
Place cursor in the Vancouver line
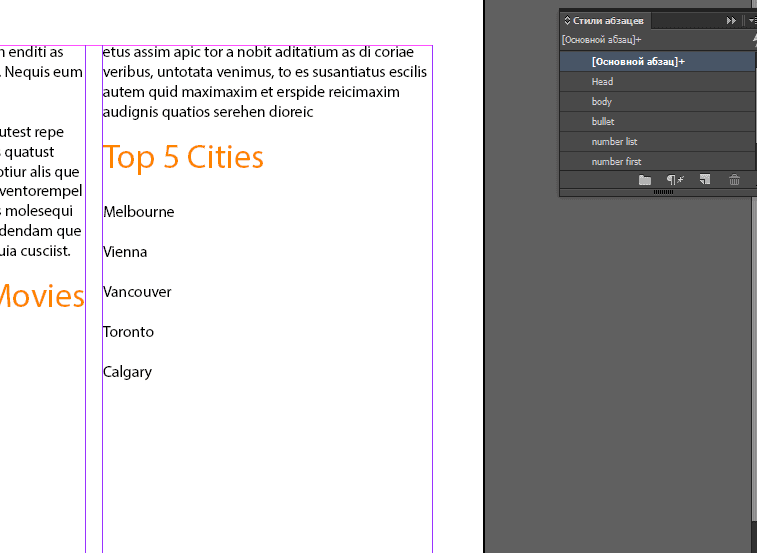coord(137,292)
